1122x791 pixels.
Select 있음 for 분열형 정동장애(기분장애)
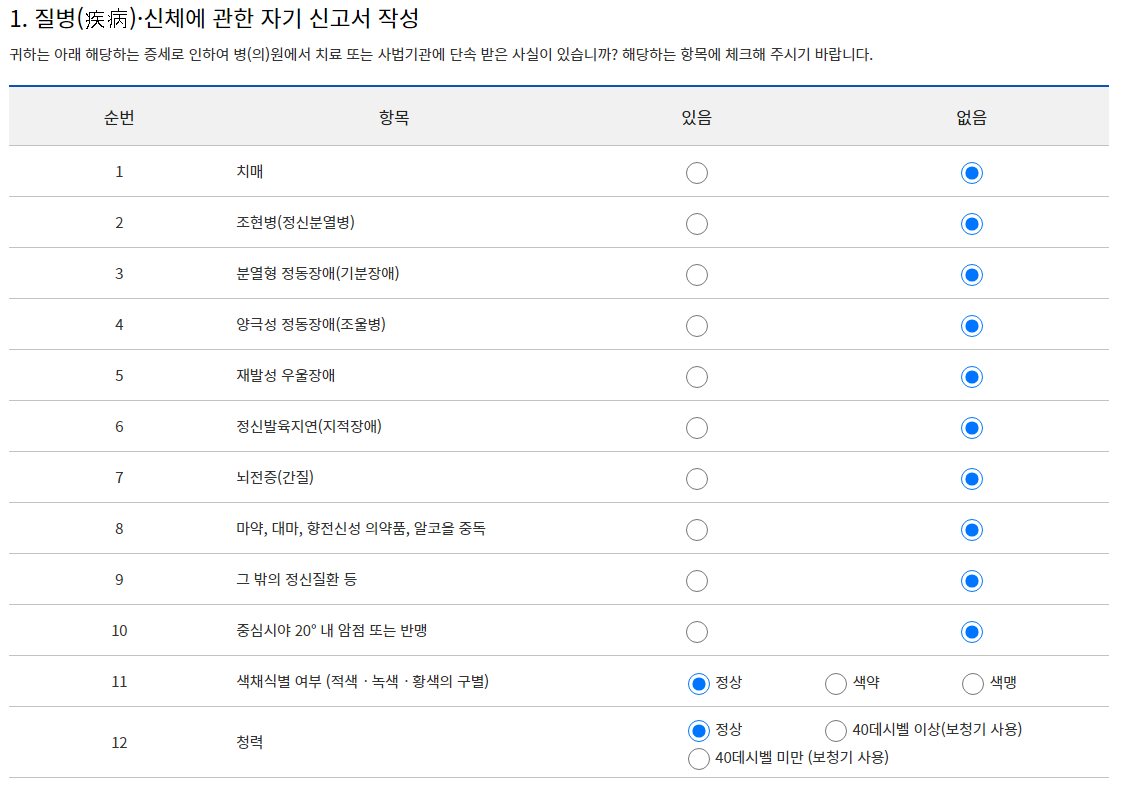(x=696, y=275)
